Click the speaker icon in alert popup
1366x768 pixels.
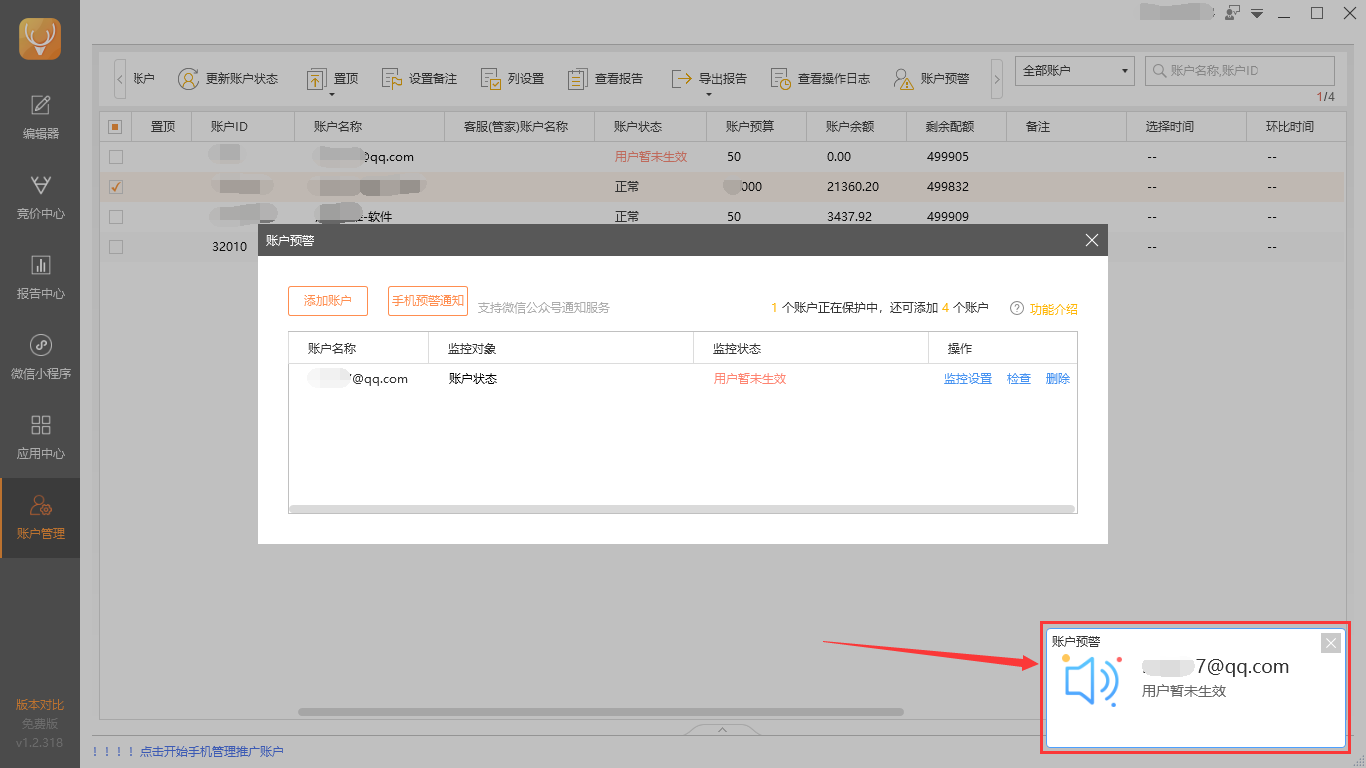pyautogui.click(x=1091, y=681)
